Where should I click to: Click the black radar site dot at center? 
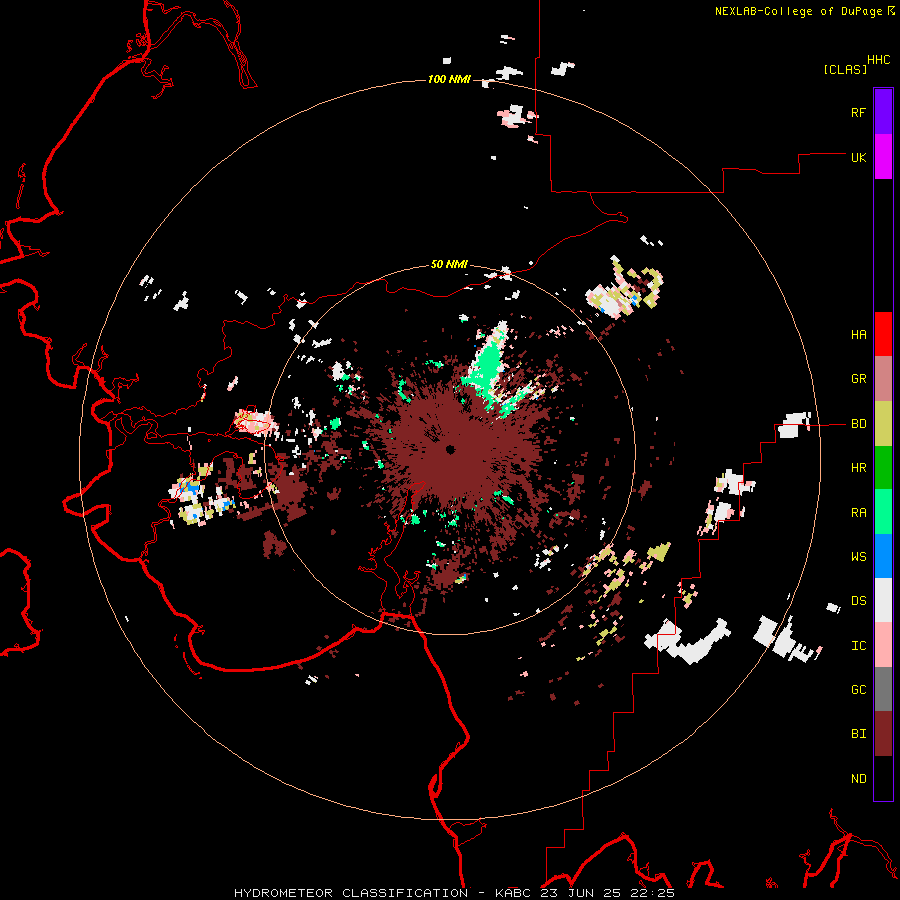tap(451, 449)
